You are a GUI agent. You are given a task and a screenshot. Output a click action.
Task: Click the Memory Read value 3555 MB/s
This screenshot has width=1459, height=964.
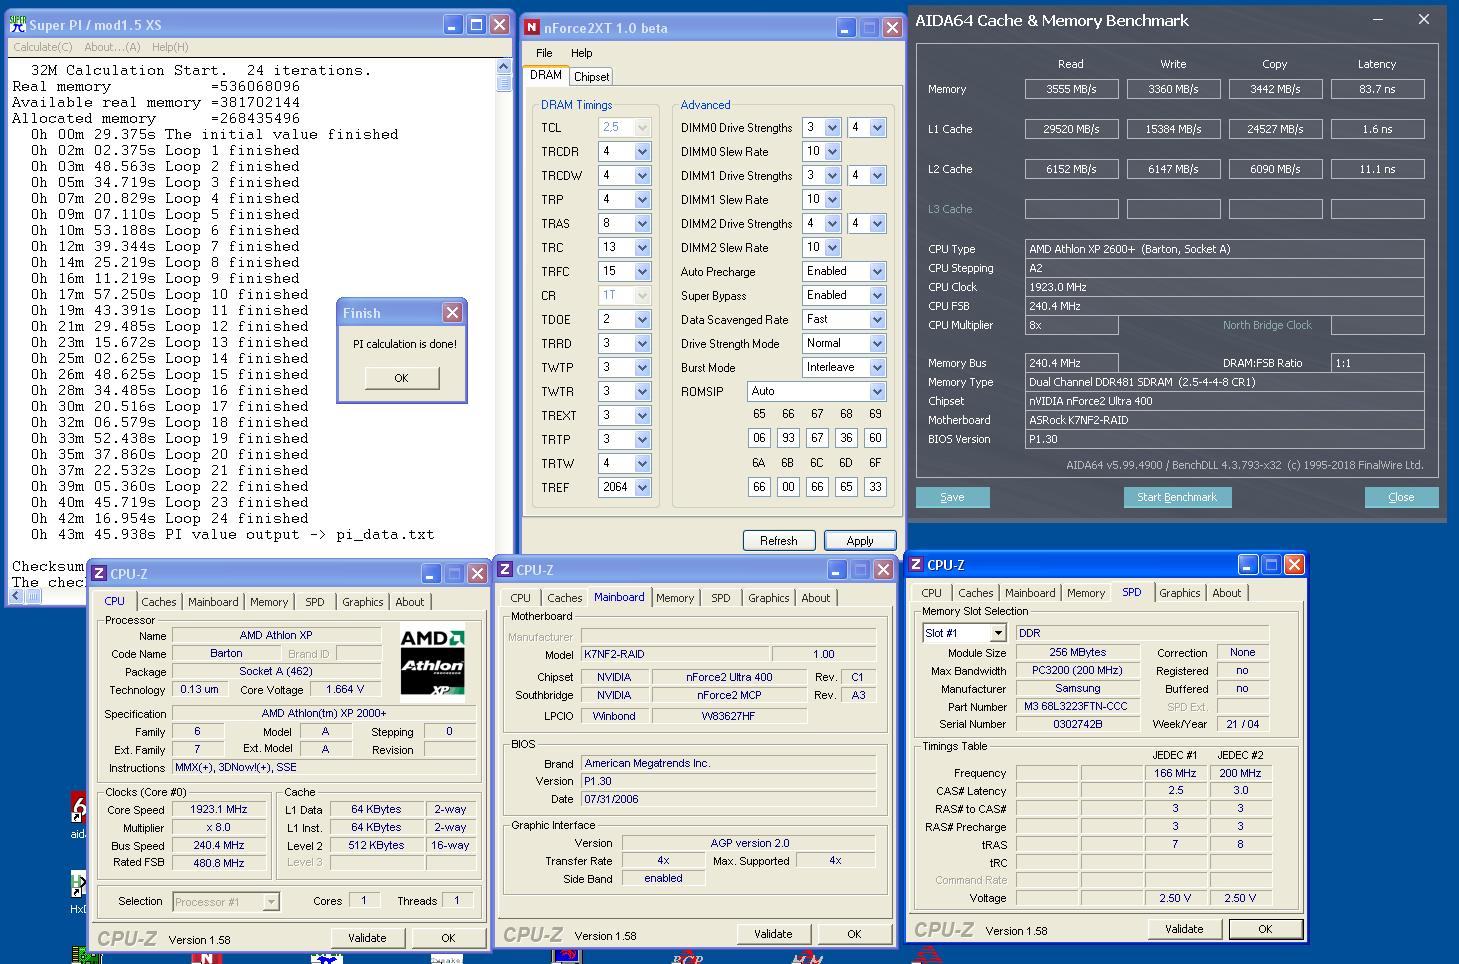pos(1071,89)
